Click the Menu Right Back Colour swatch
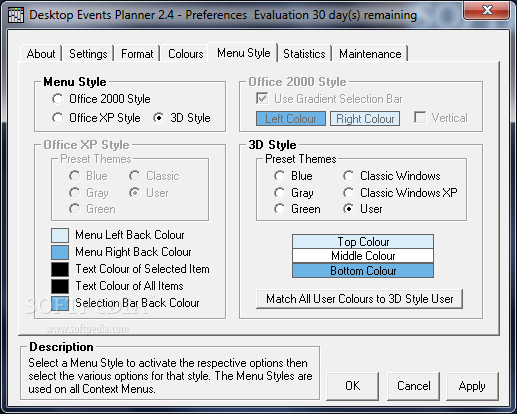The width and height of the screenshot is (517, 414). (x=60, y=252)
